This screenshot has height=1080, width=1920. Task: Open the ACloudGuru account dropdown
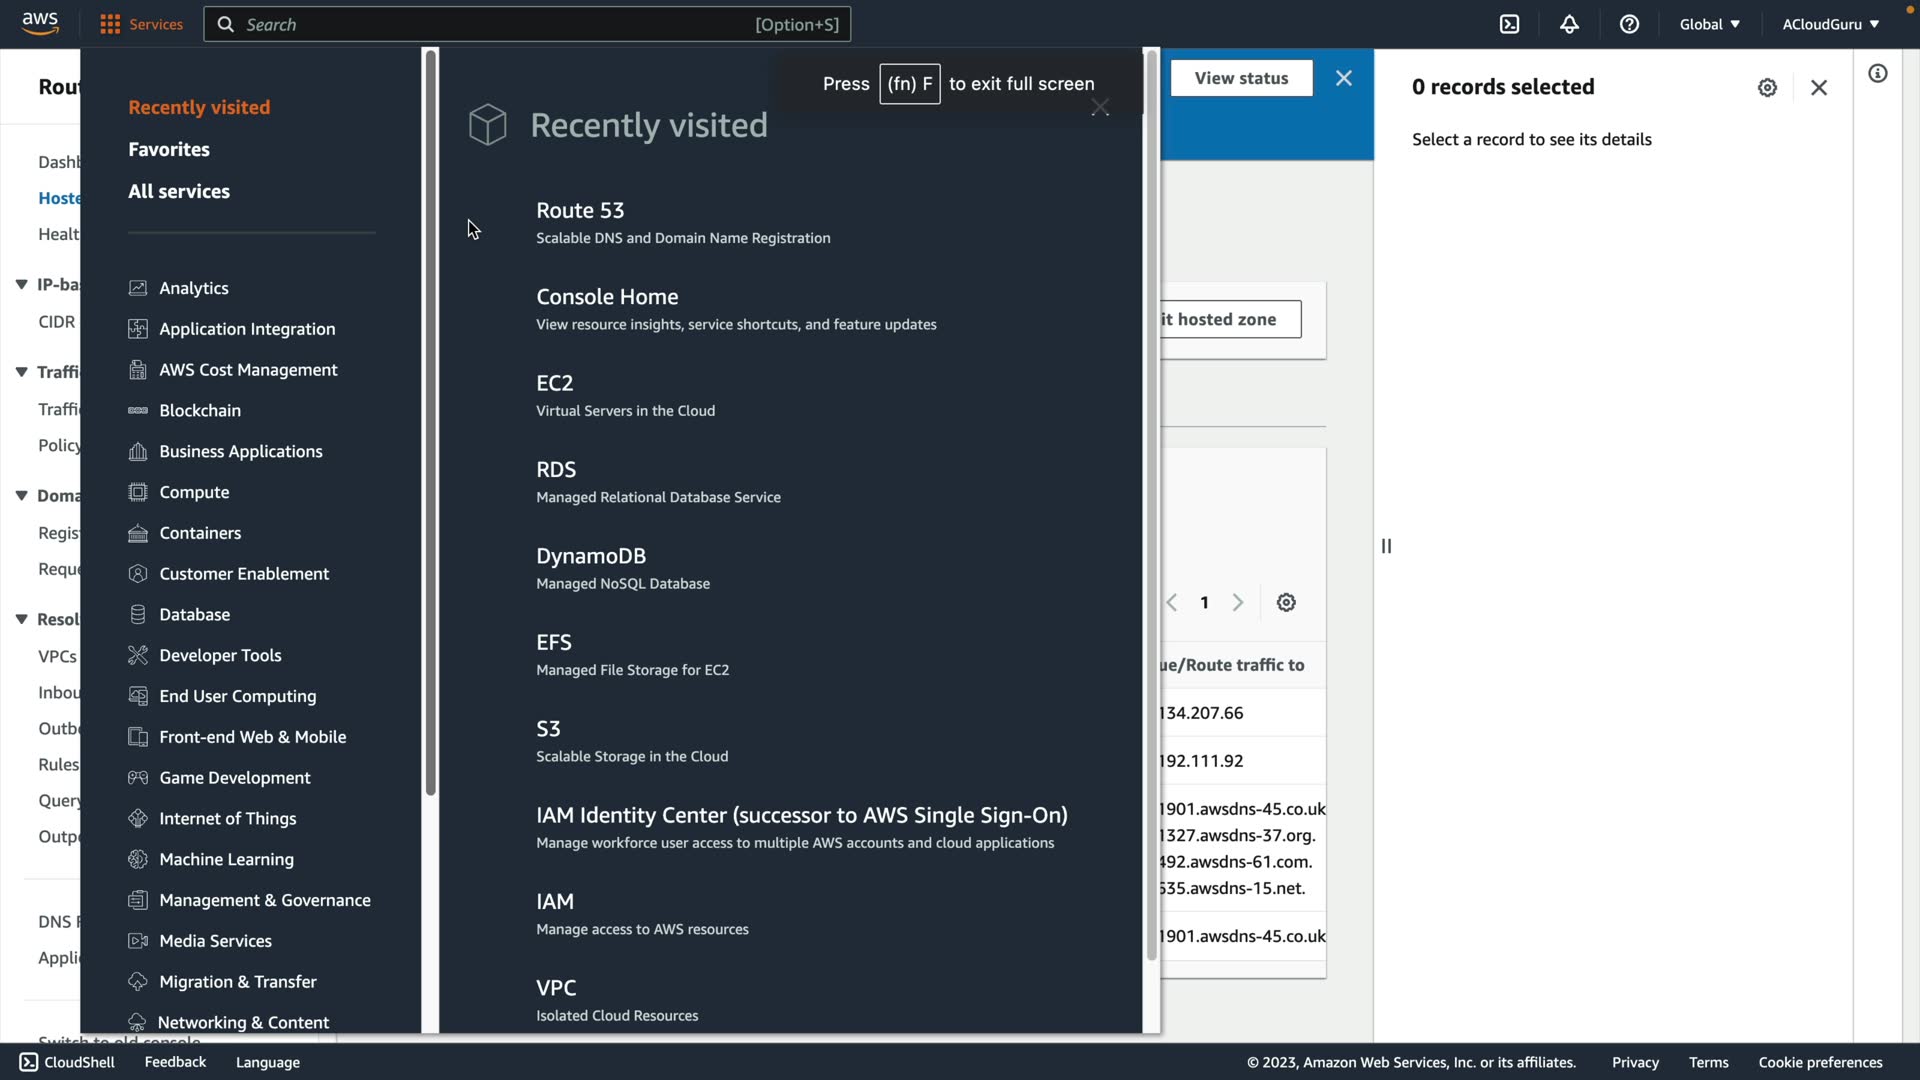tap(1829, 24)
